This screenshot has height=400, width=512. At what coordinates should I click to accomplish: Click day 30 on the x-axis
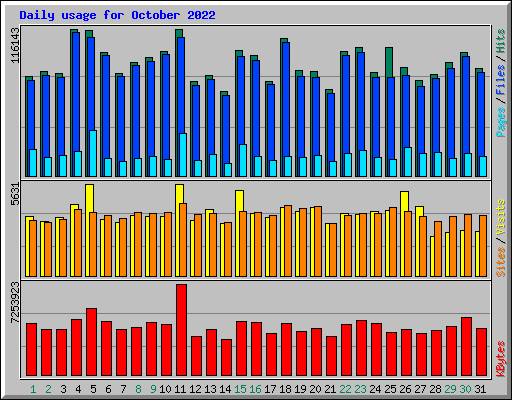click(465, 389)
